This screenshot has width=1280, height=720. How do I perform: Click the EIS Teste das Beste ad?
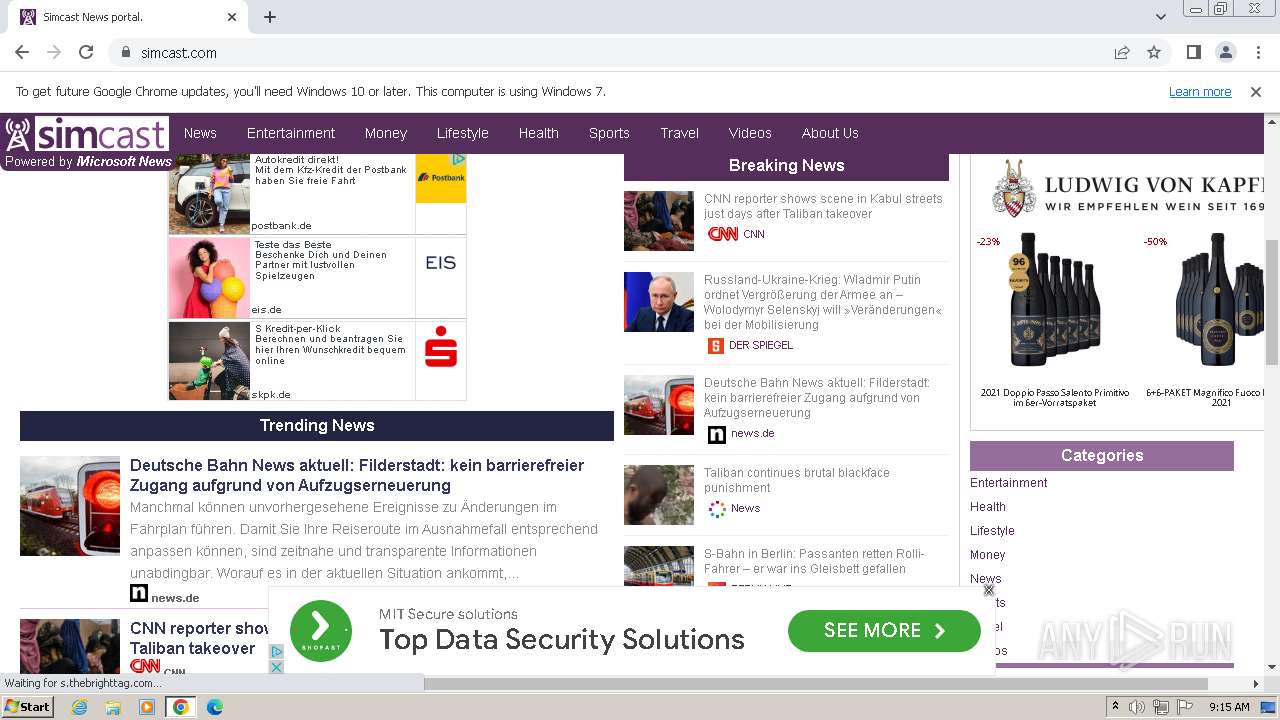pos(317,277)
